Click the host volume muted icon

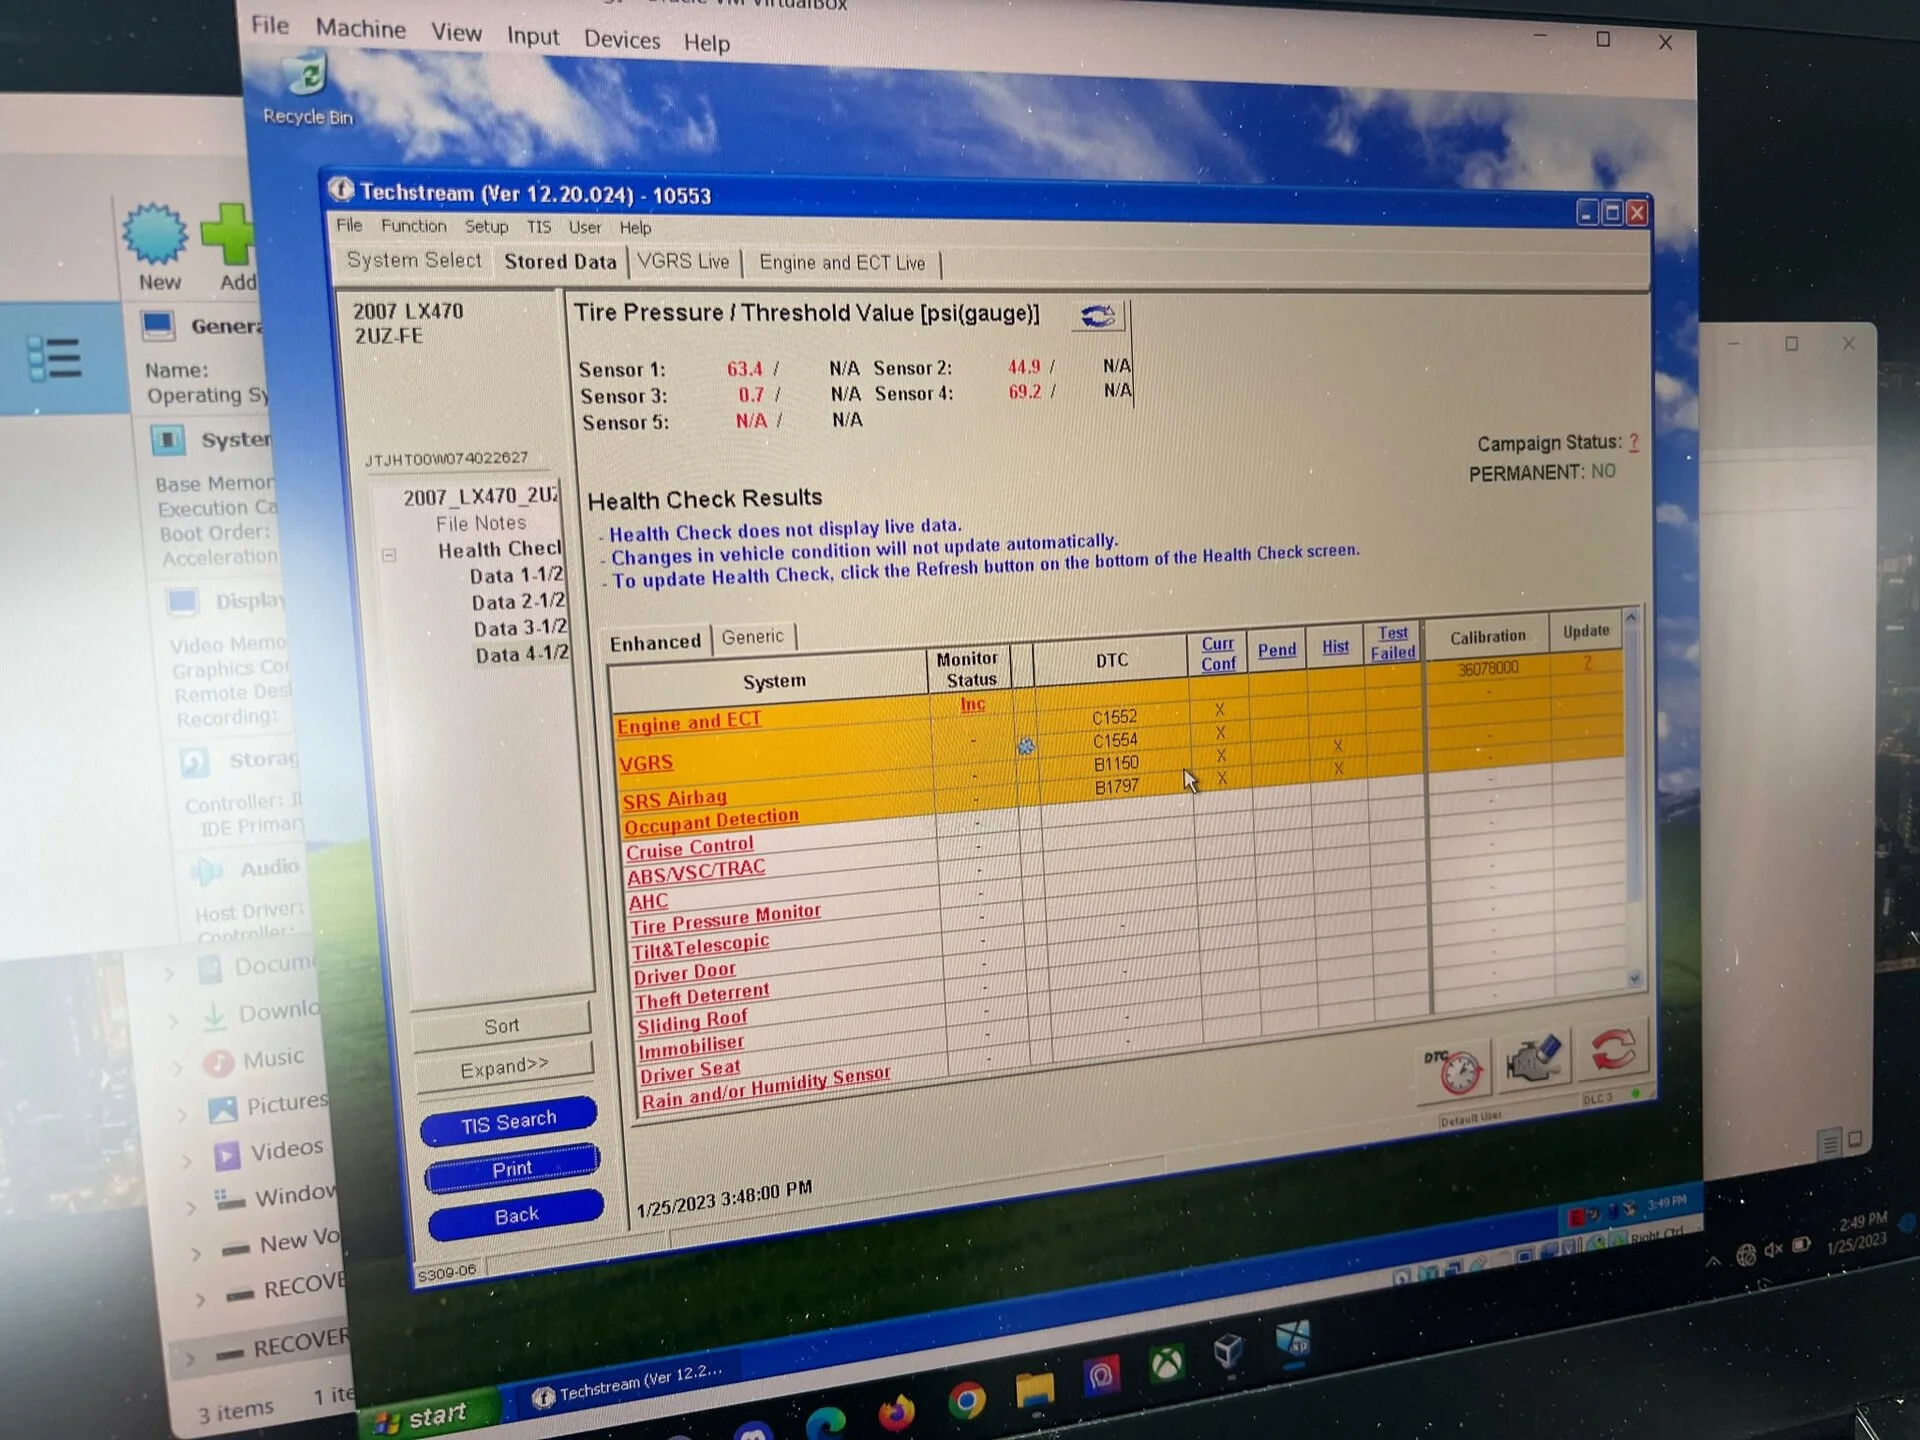pos(1774,1250)
